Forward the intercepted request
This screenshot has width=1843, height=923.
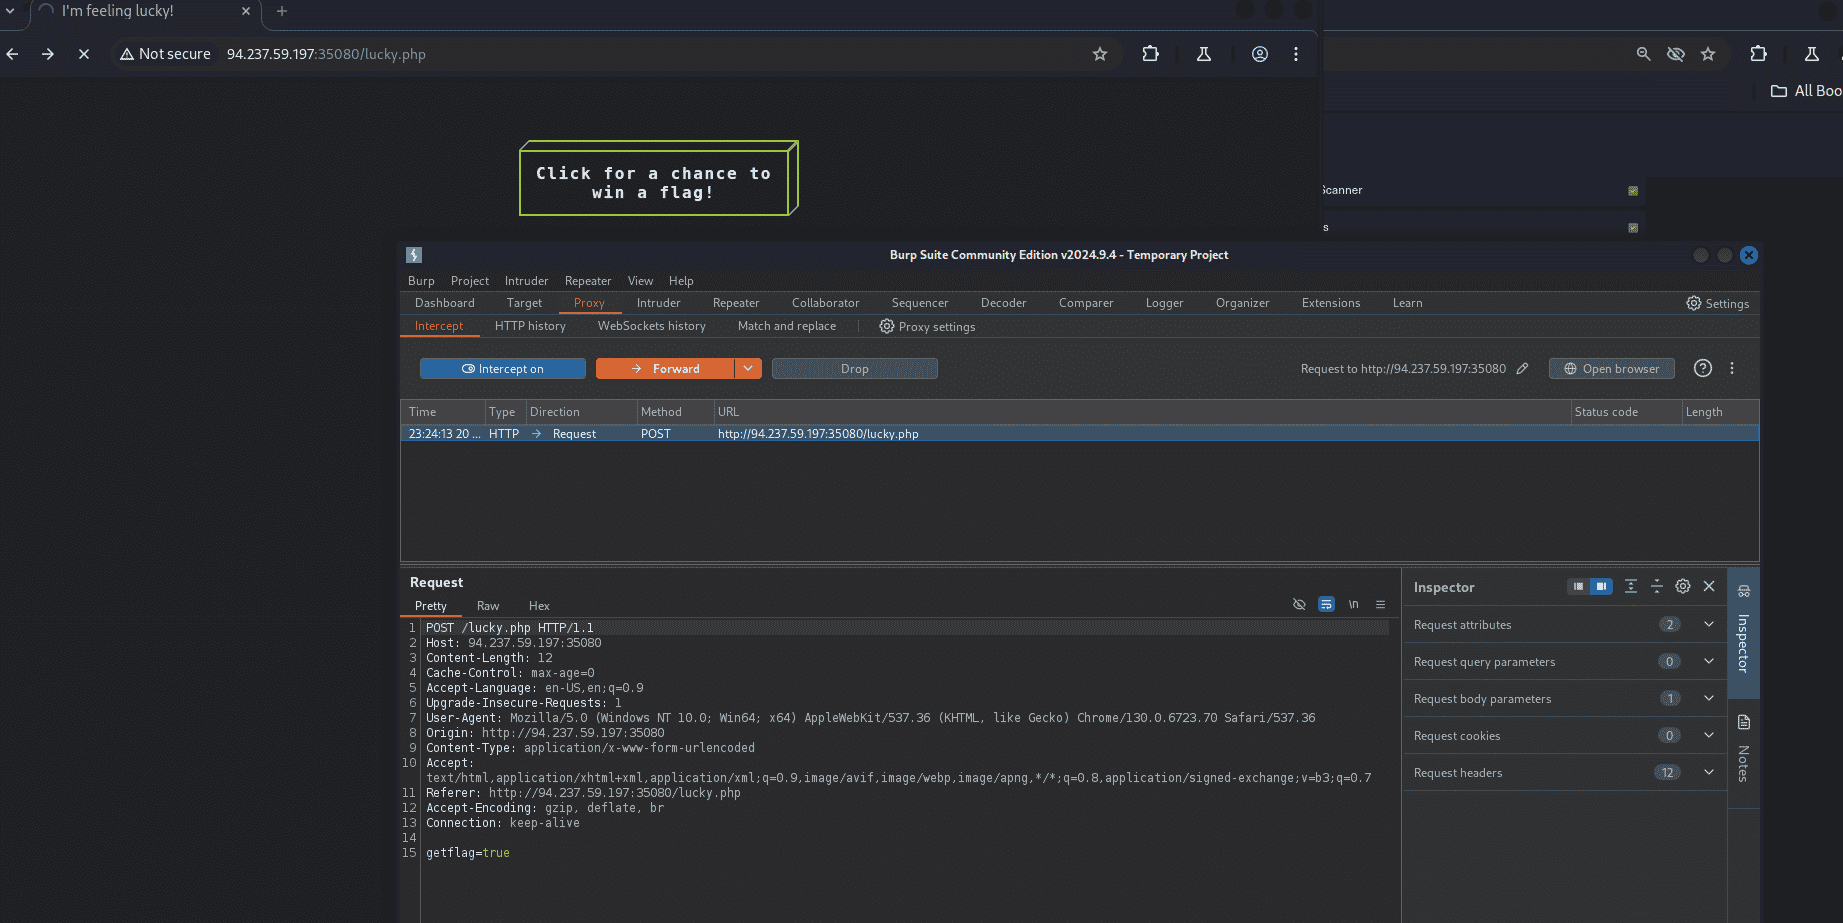click(x=666, y=369)
